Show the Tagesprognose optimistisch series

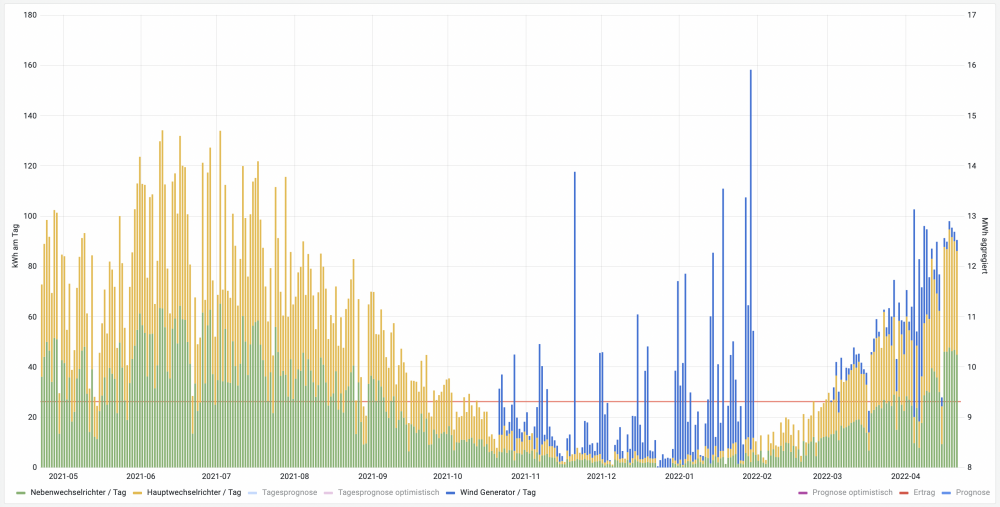pyautogui.click(x=388, y=493)
